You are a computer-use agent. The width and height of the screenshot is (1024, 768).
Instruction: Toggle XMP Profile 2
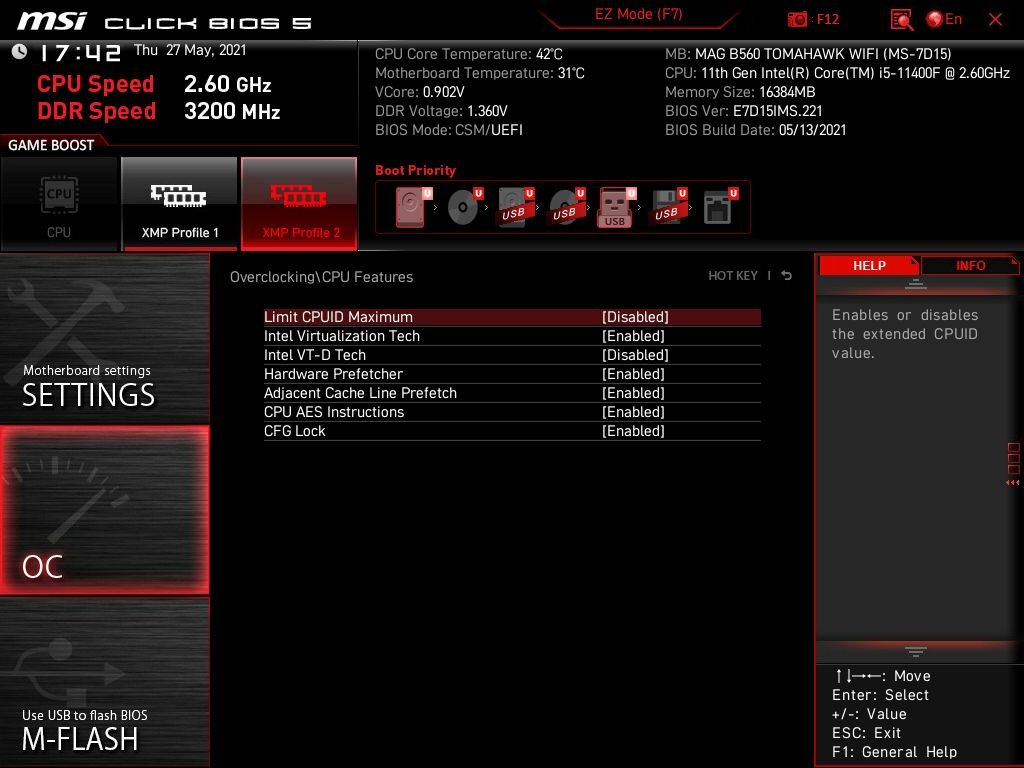pos(299,204)
